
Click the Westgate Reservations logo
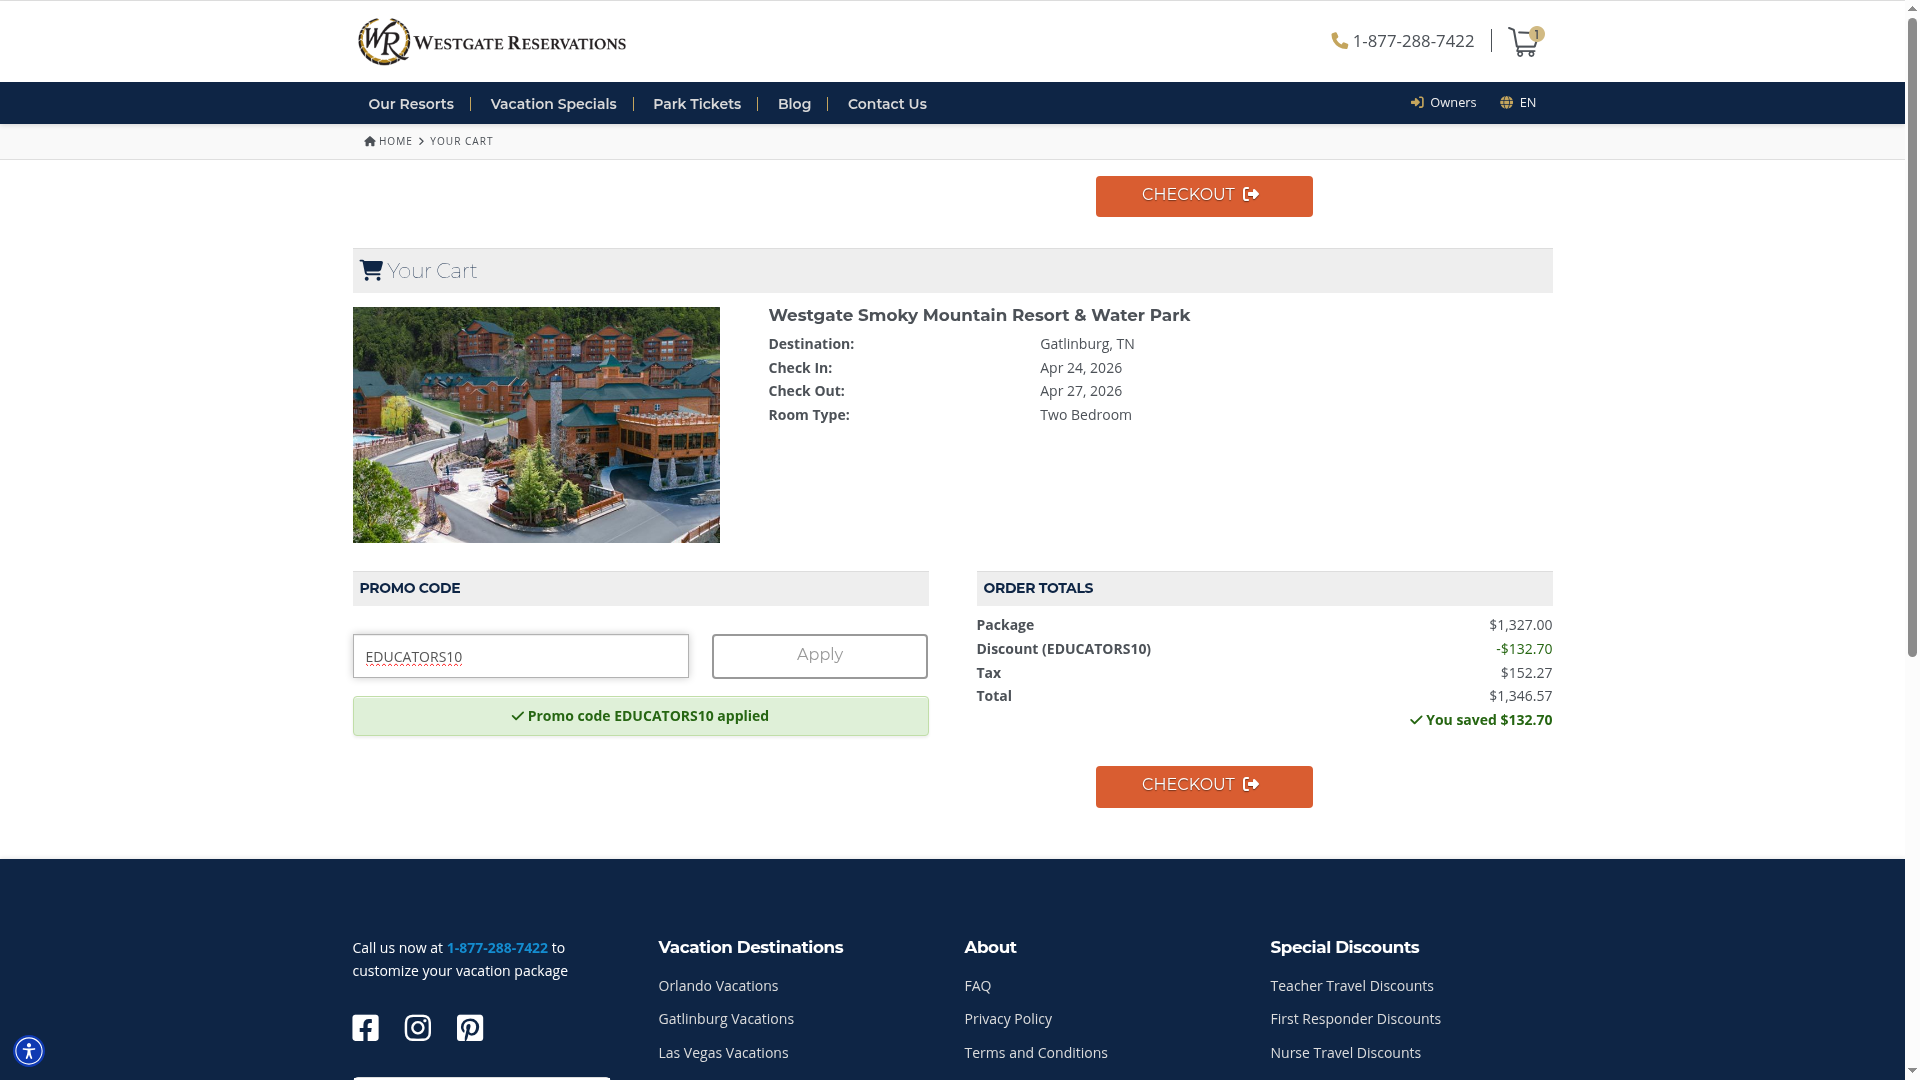[x=492, y=42]
